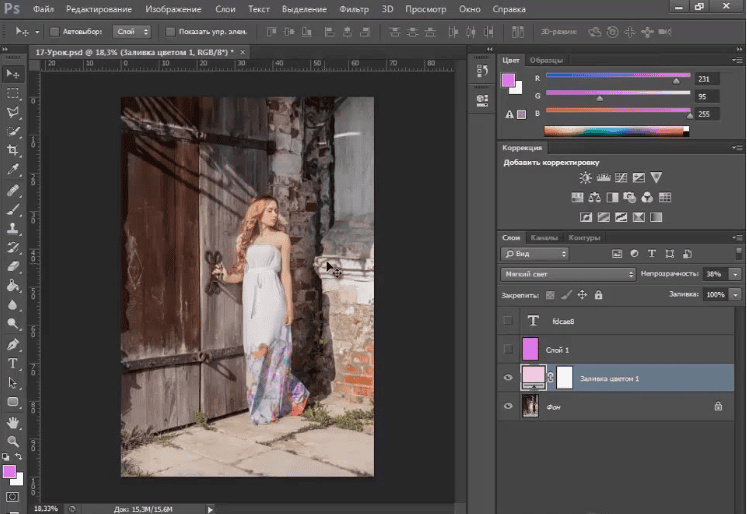The image size is (747, 514).
Task: Select the Rectangle shape tool
Action: [x=13, y=402]
